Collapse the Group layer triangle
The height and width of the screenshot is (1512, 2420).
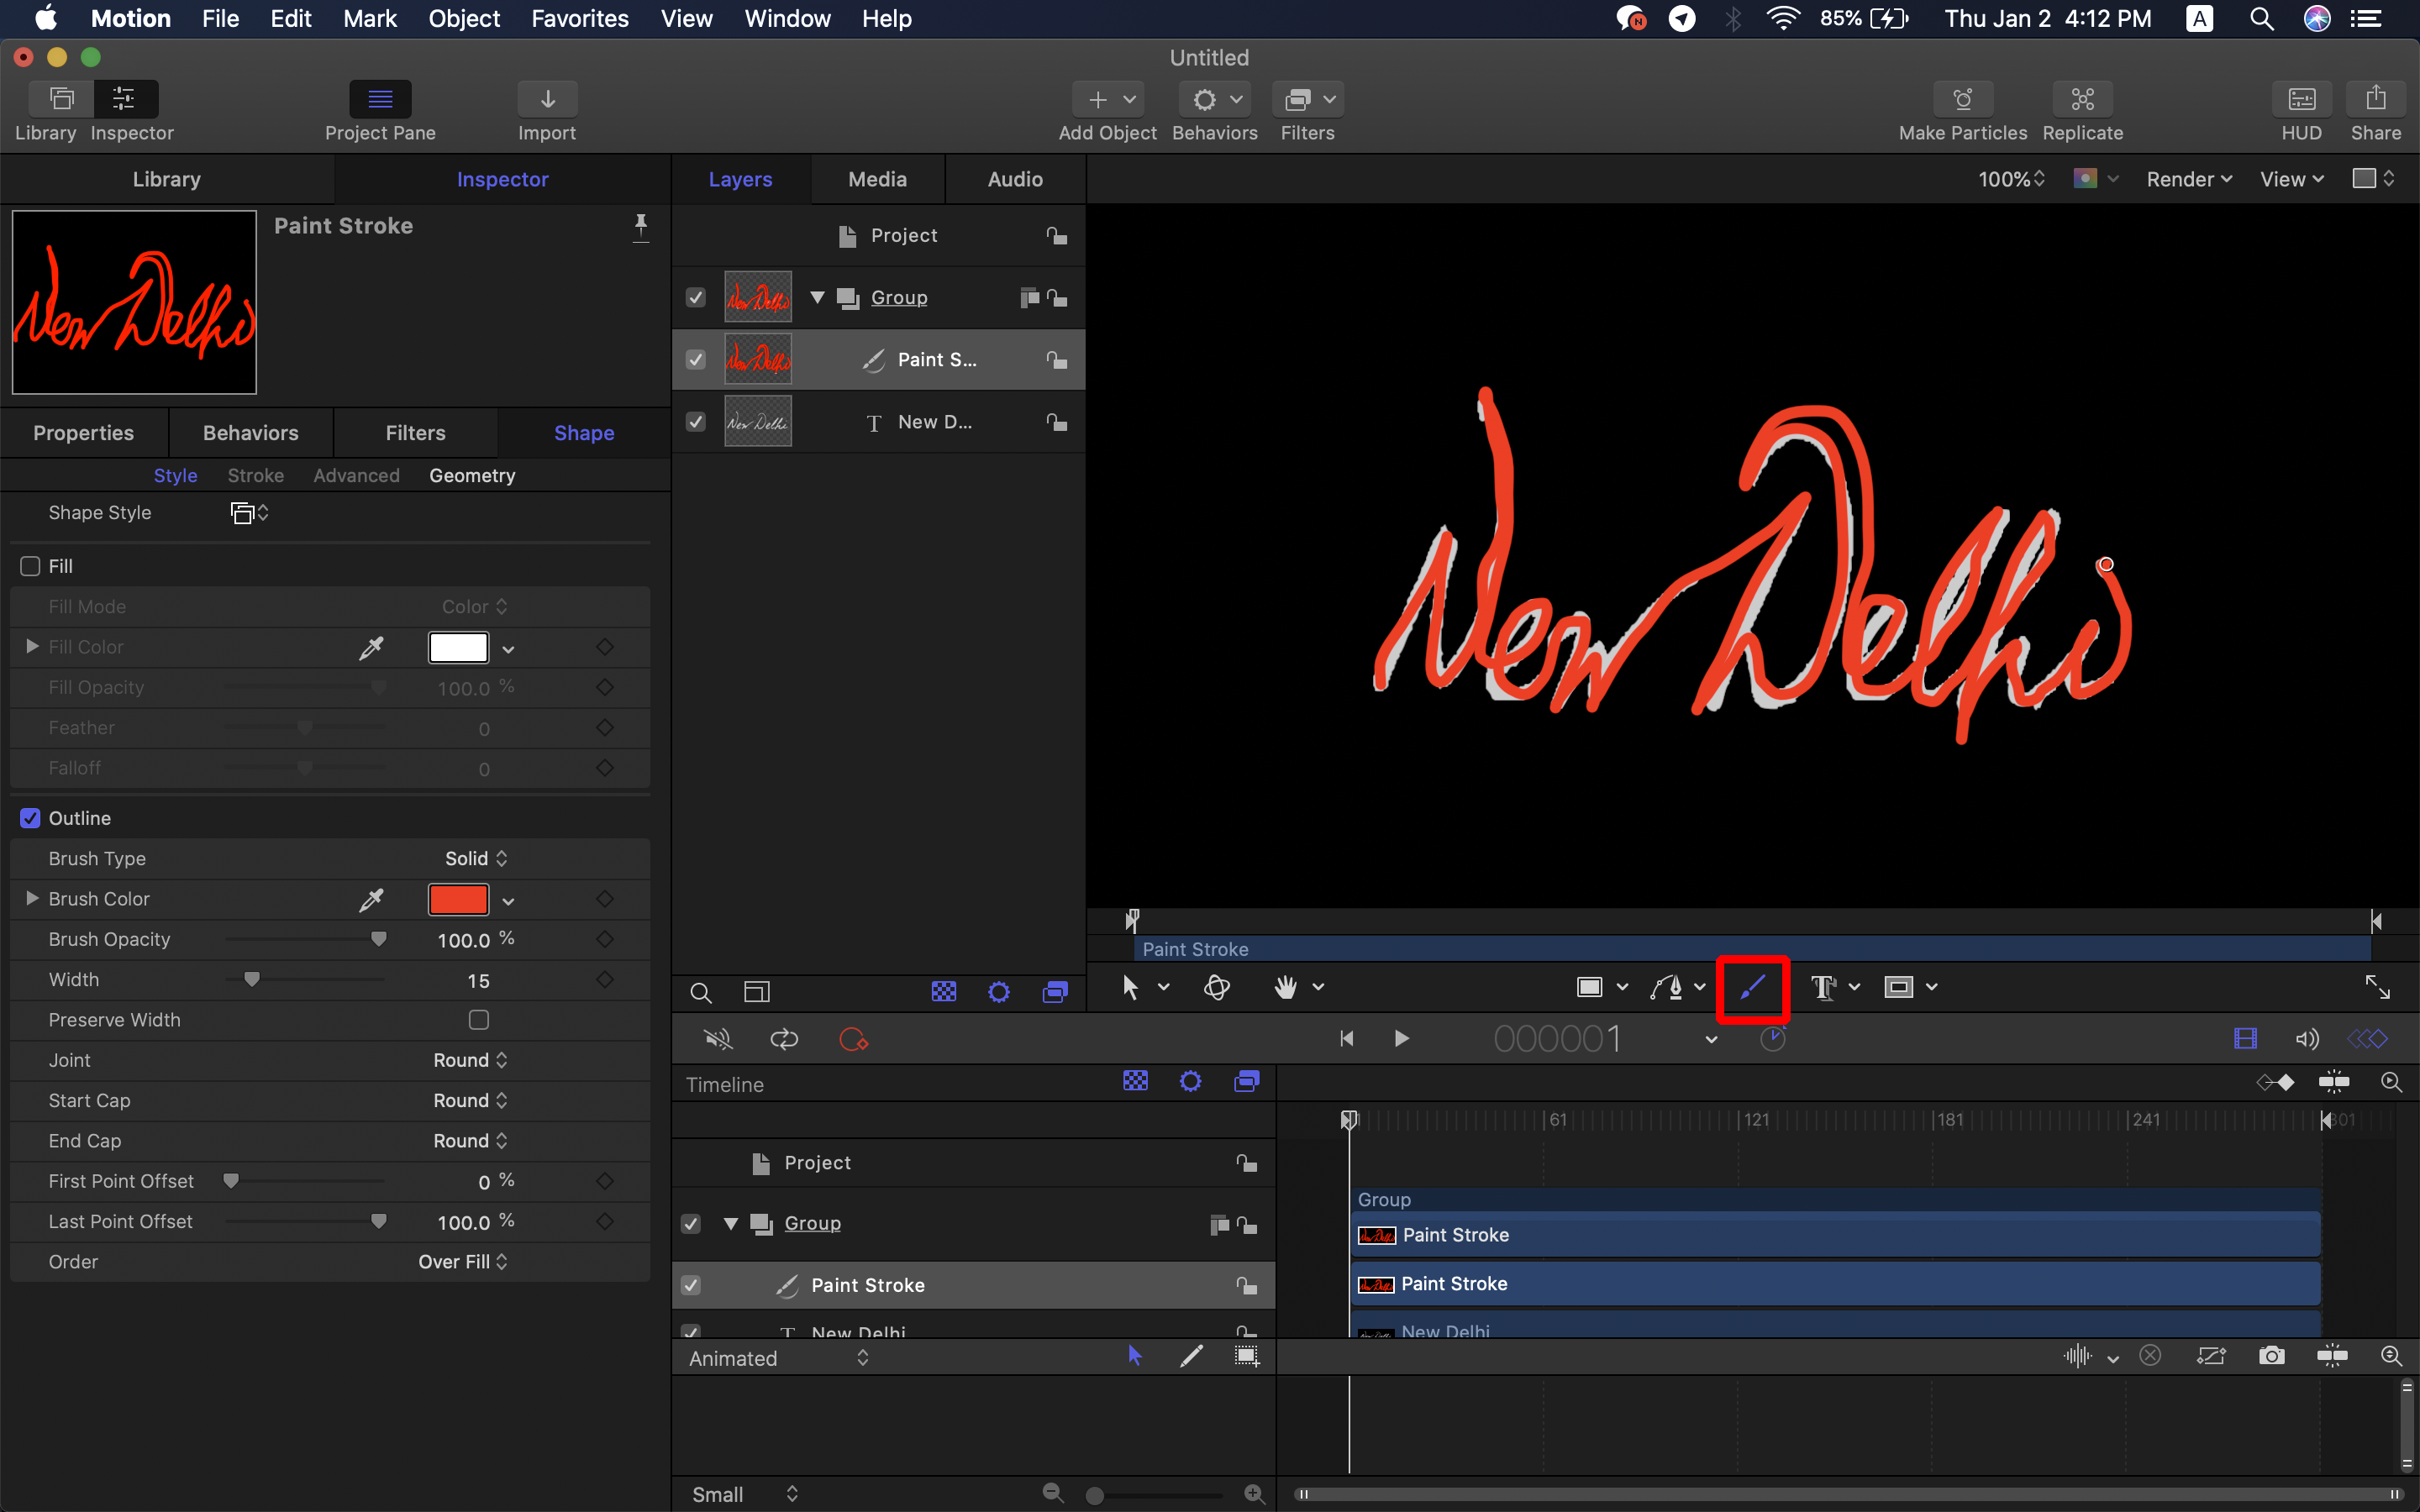click(817, 298)
